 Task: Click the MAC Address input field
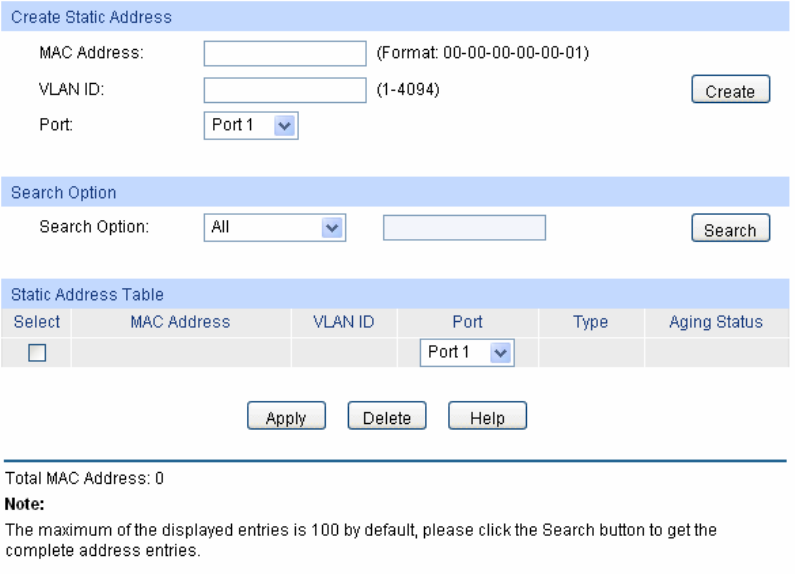[284, 53]
